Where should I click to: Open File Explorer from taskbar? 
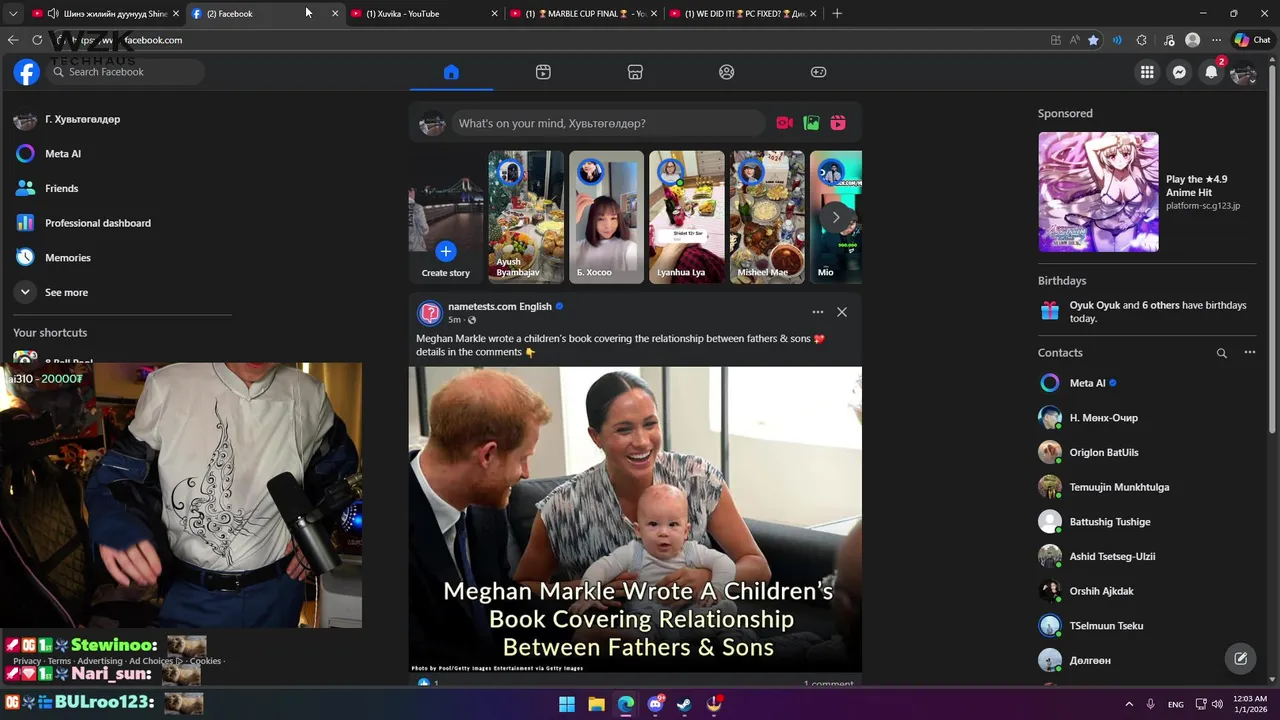pos(596,704)
